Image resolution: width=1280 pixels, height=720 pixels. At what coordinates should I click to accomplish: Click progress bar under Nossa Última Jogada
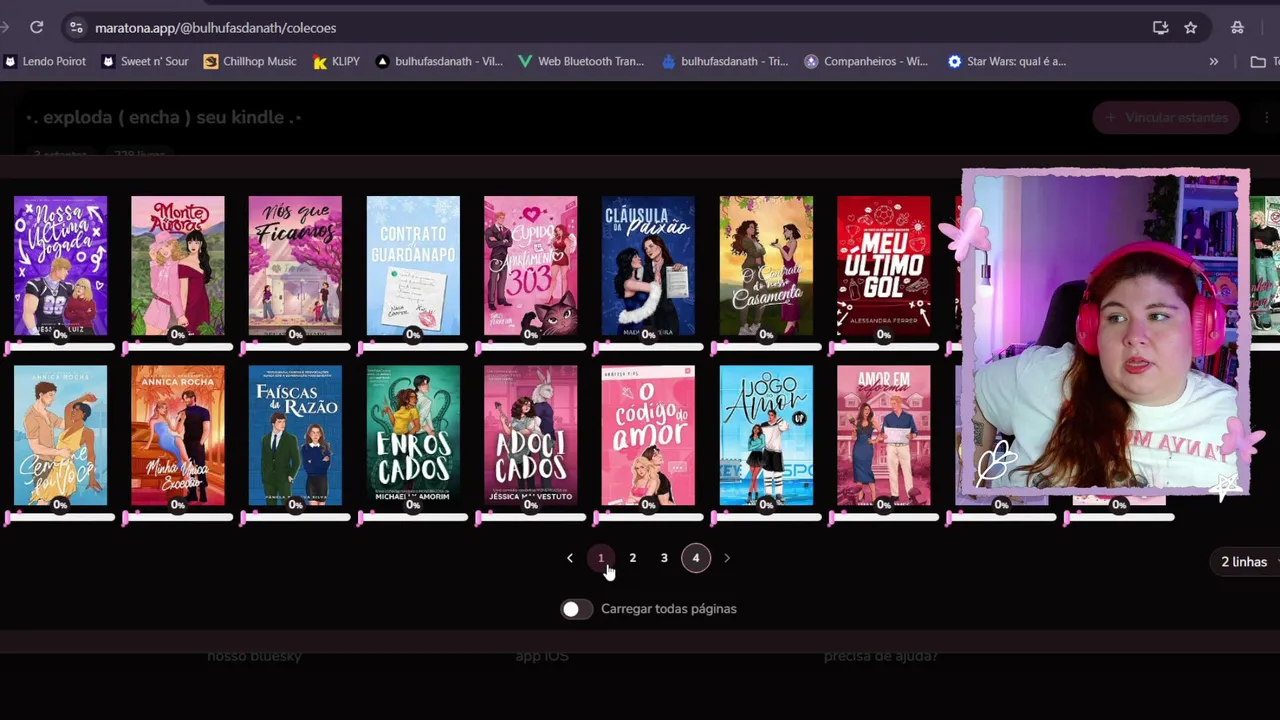(60, 347)
